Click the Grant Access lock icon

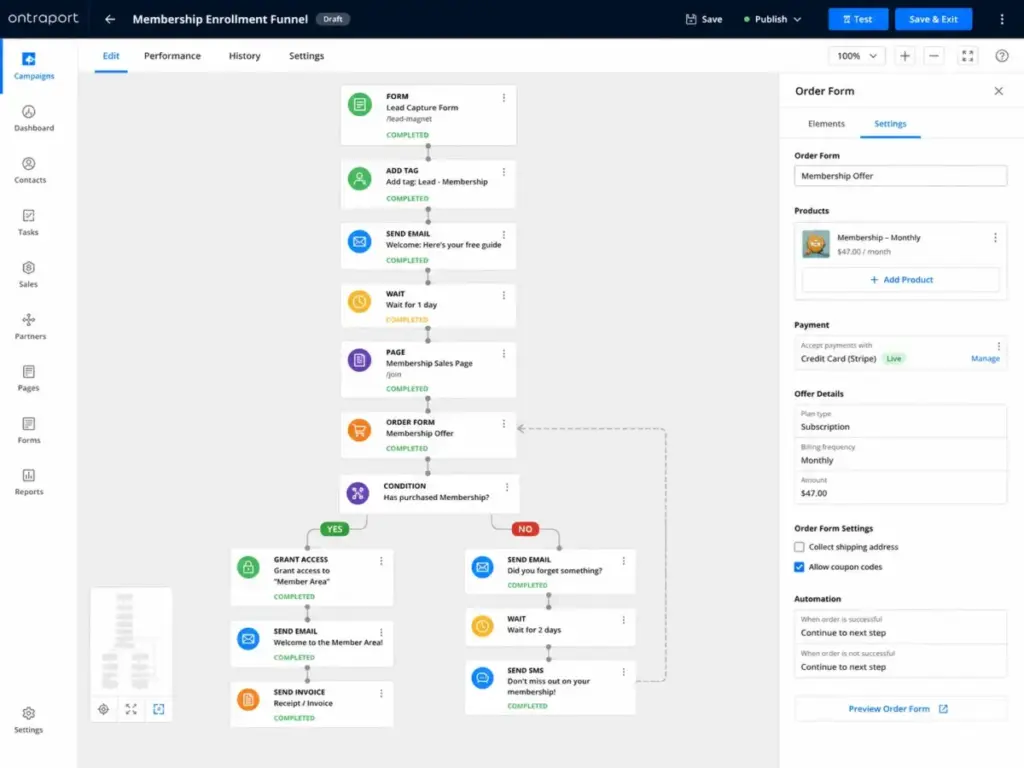pyautogui.click(x=248, y=568)
